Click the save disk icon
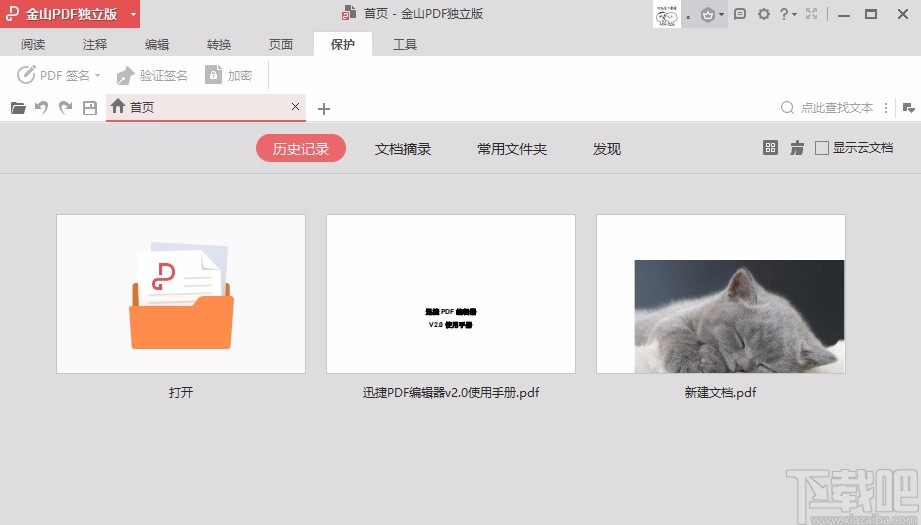921x525 pixels. tap(90, 108)
